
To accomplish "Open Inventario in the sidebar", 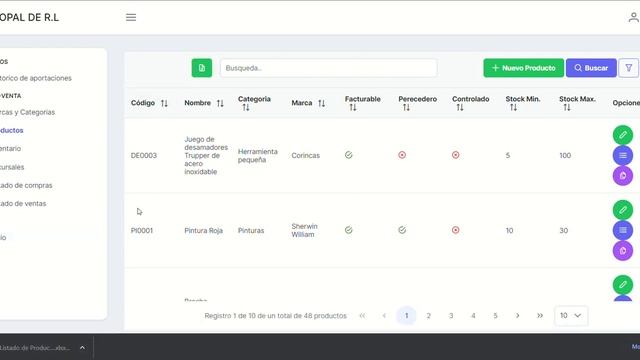I will (10, 149).
